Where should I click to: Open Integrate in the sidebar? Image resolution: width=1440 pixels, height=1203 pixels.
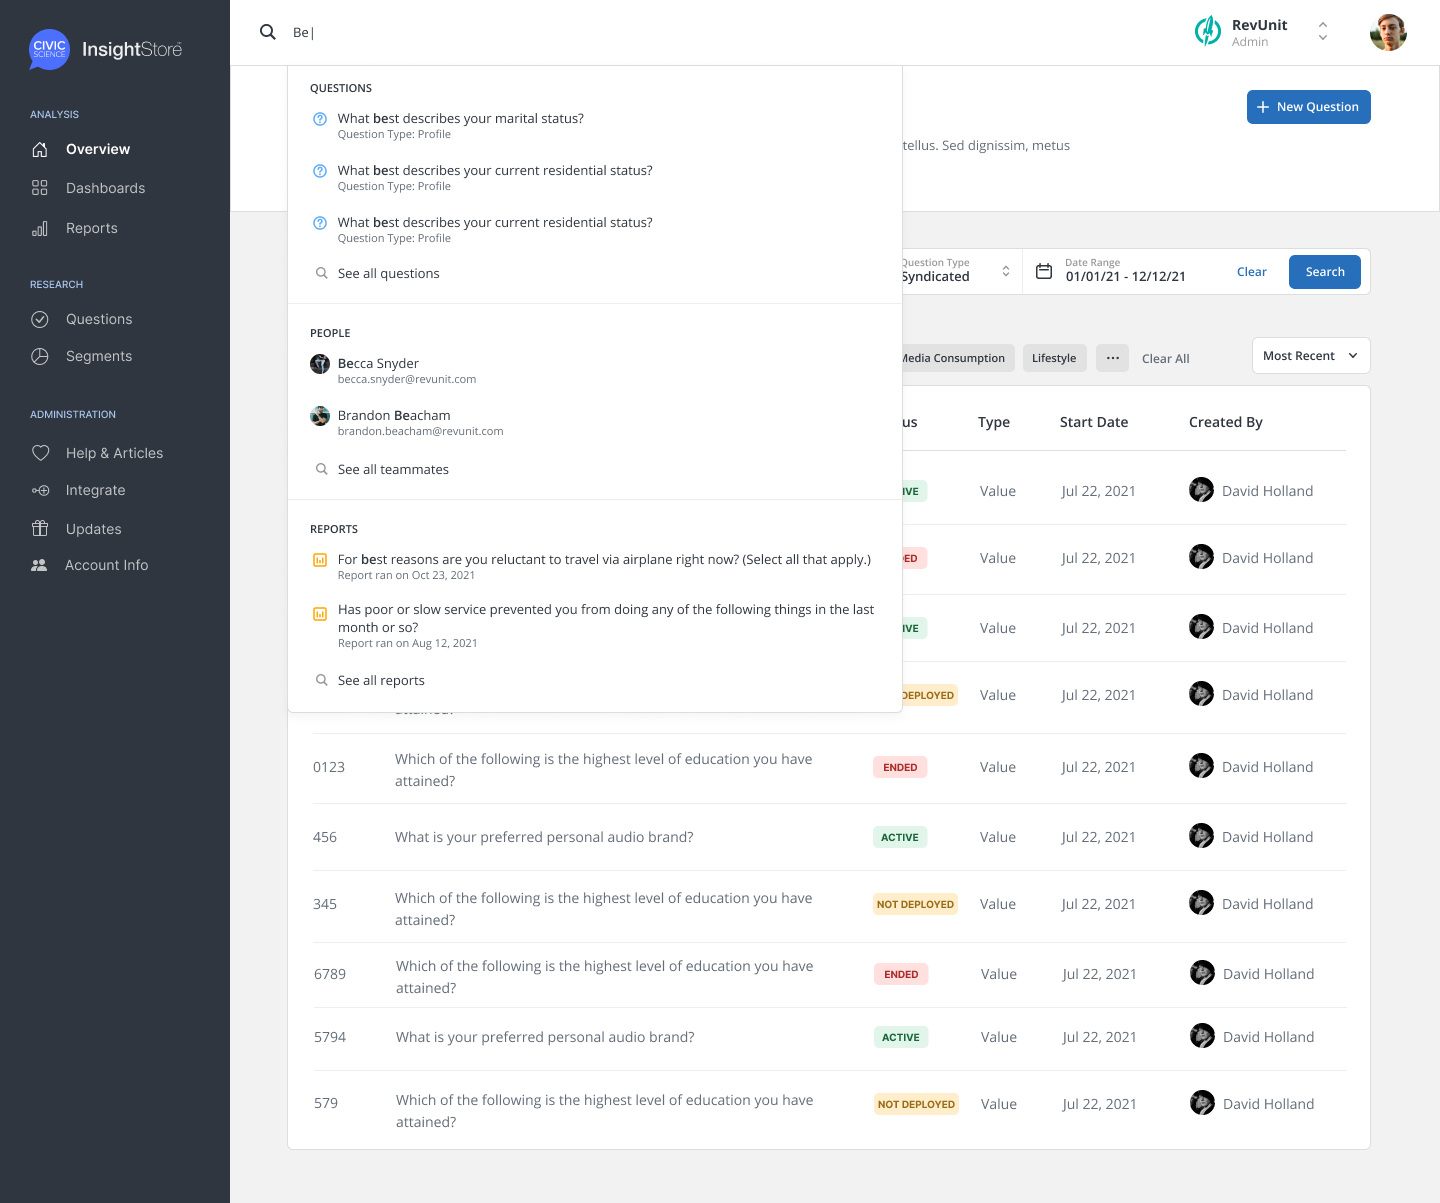(96, 490)
